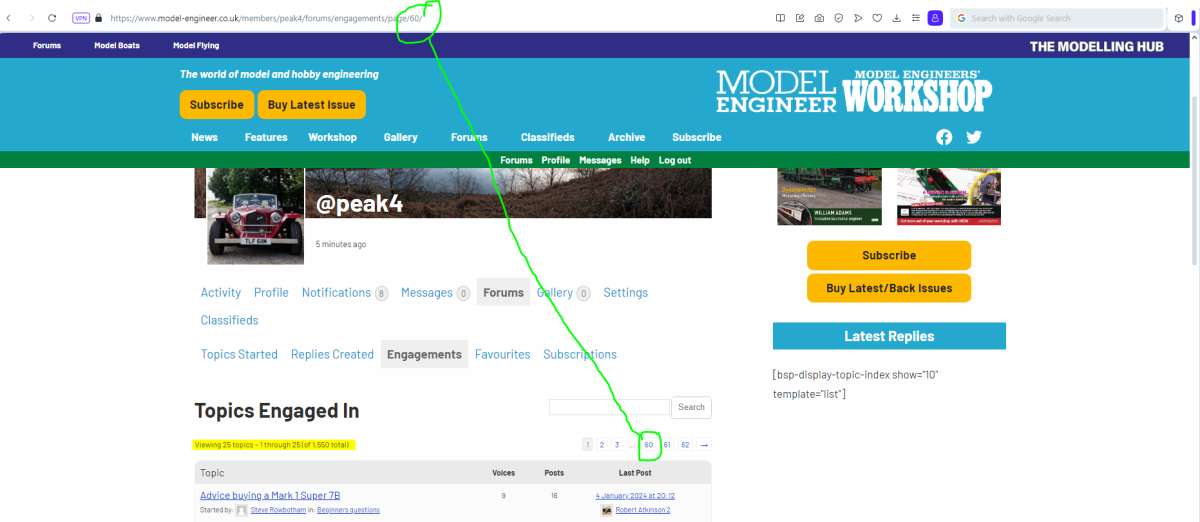This screenshot has height=522, width=1200.
Task: Open the peak4 profile car photo
Action: click(x=255, y=216)
